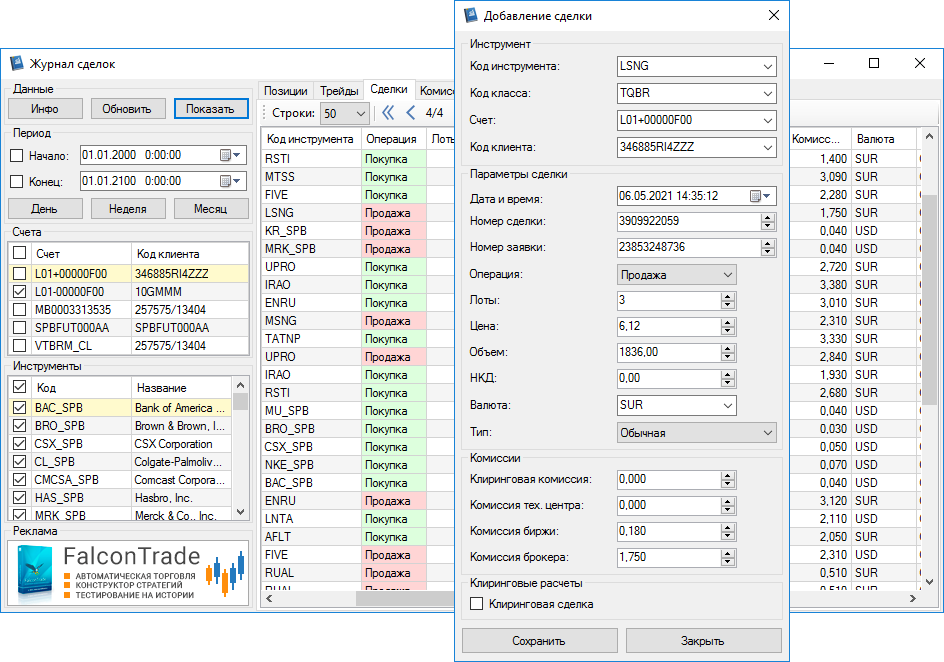Increase the Лоты value with its up arrow
The width and height of the screenshot is (944, 662).
[728, 297]
